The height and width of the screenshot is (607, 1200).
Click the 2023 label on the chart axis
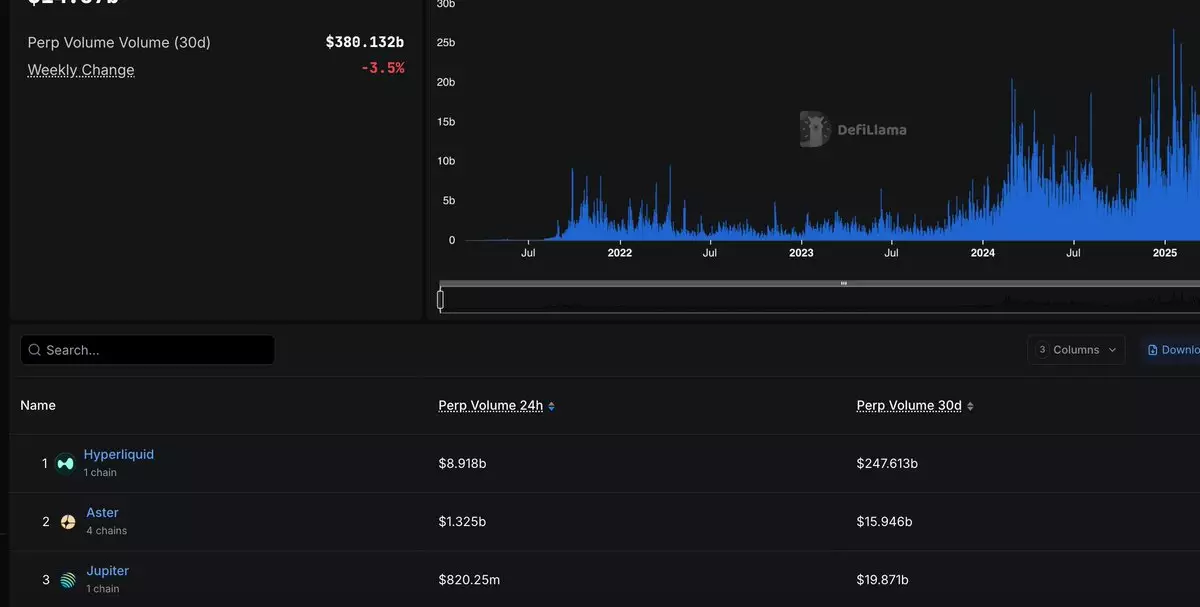(x=801, y=253)
